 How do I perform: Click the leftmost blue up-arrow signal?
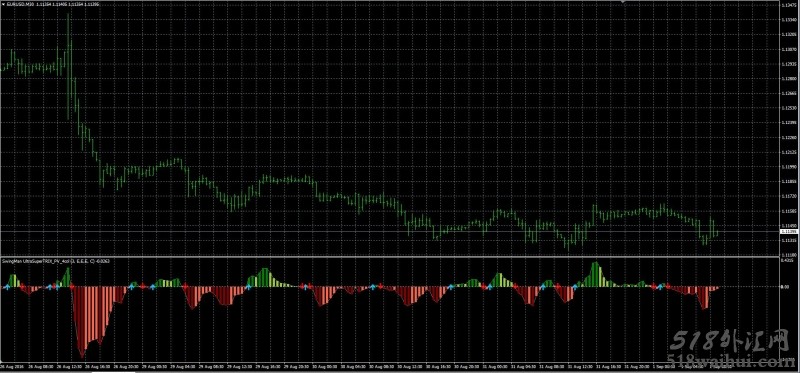coord(7,287)
